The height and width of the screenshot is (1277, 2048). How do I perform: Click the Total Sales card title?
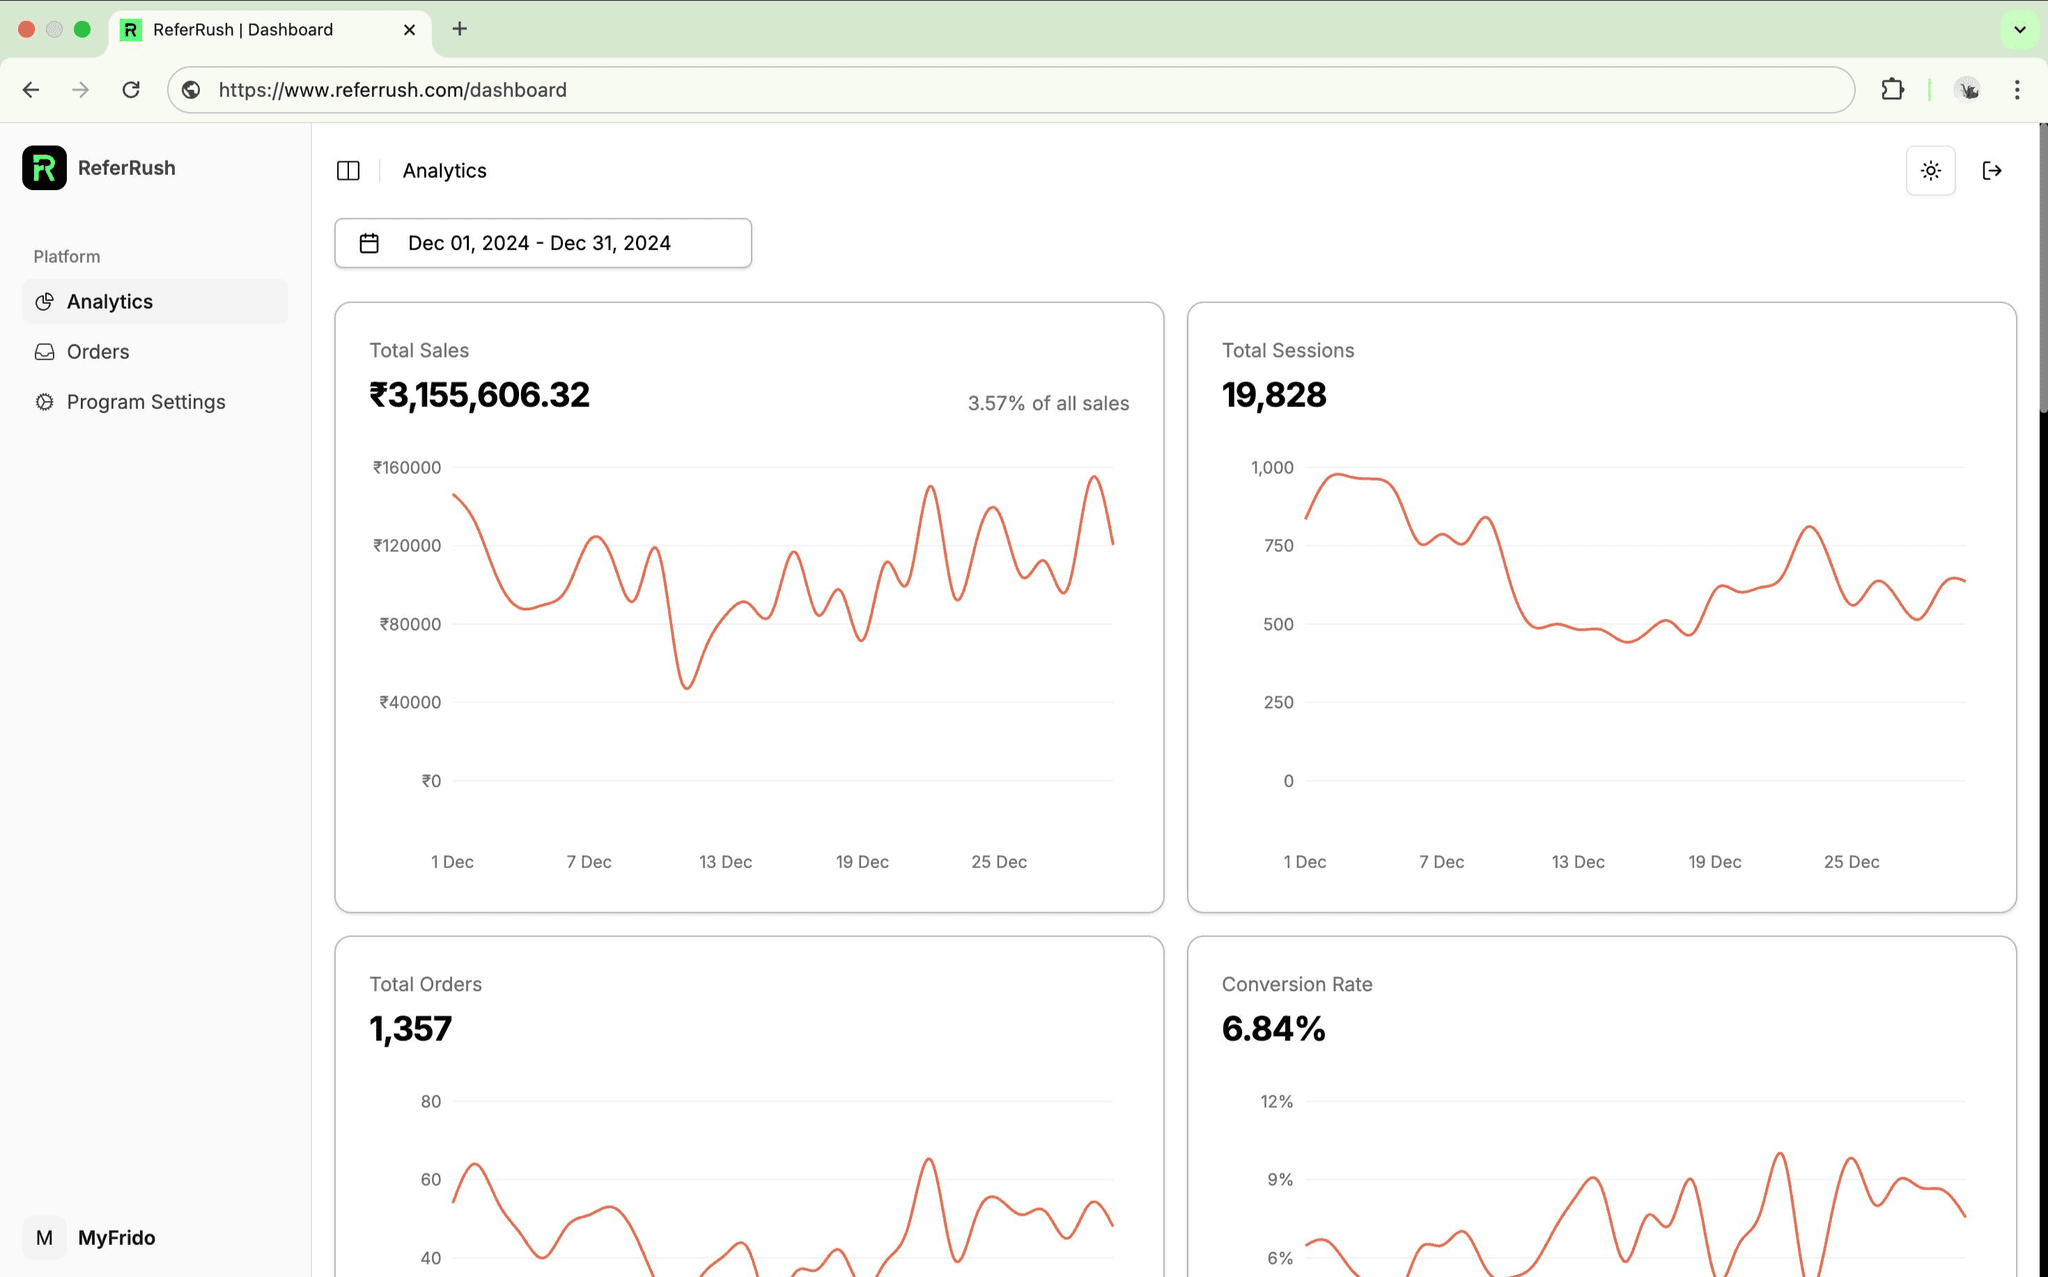[419, 350]
